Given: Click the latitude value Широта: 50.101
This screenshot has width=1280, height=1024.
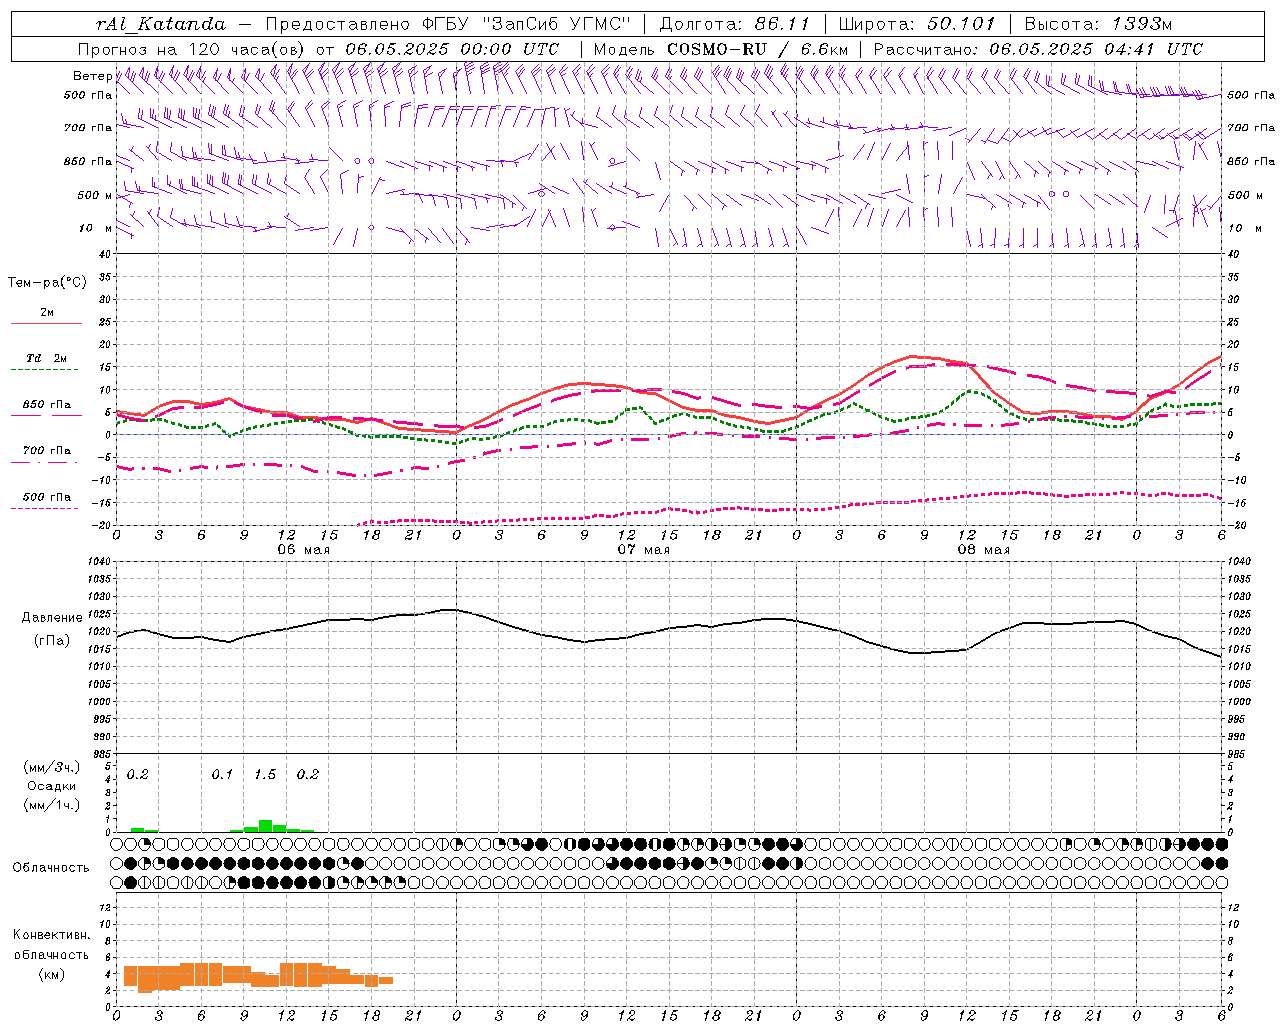Looking at the screenshot, I should pos(917,24).
